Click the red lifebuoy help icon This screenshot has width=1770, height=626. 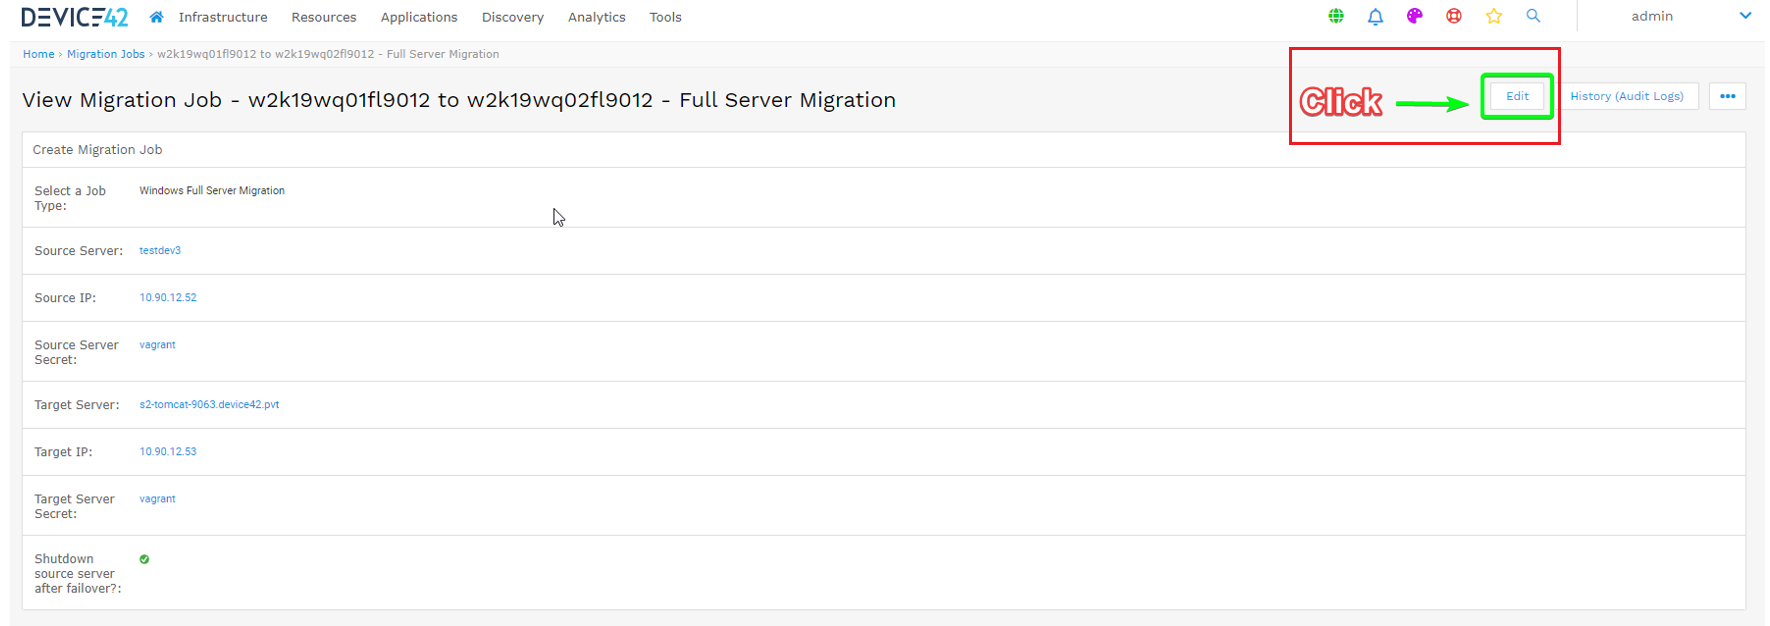[x=1454, y=16]
